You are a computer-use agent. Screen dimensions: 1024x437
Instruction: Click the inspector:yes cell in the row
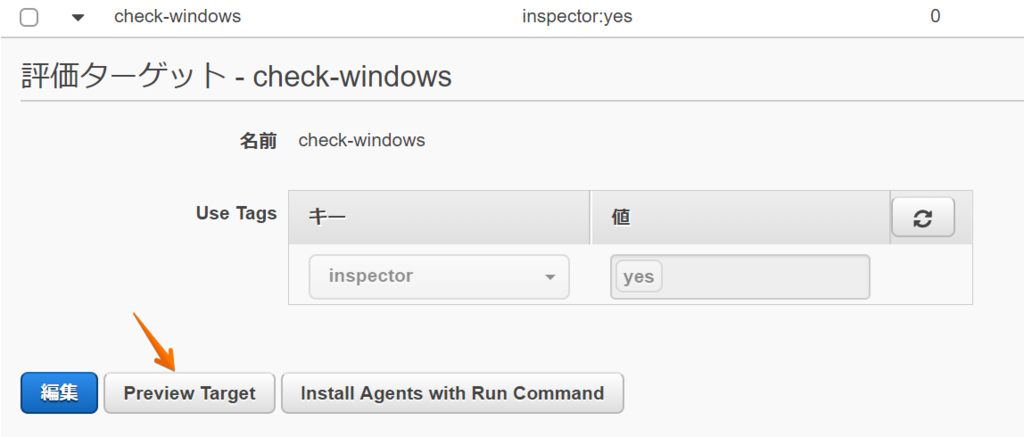coord(577,16)
